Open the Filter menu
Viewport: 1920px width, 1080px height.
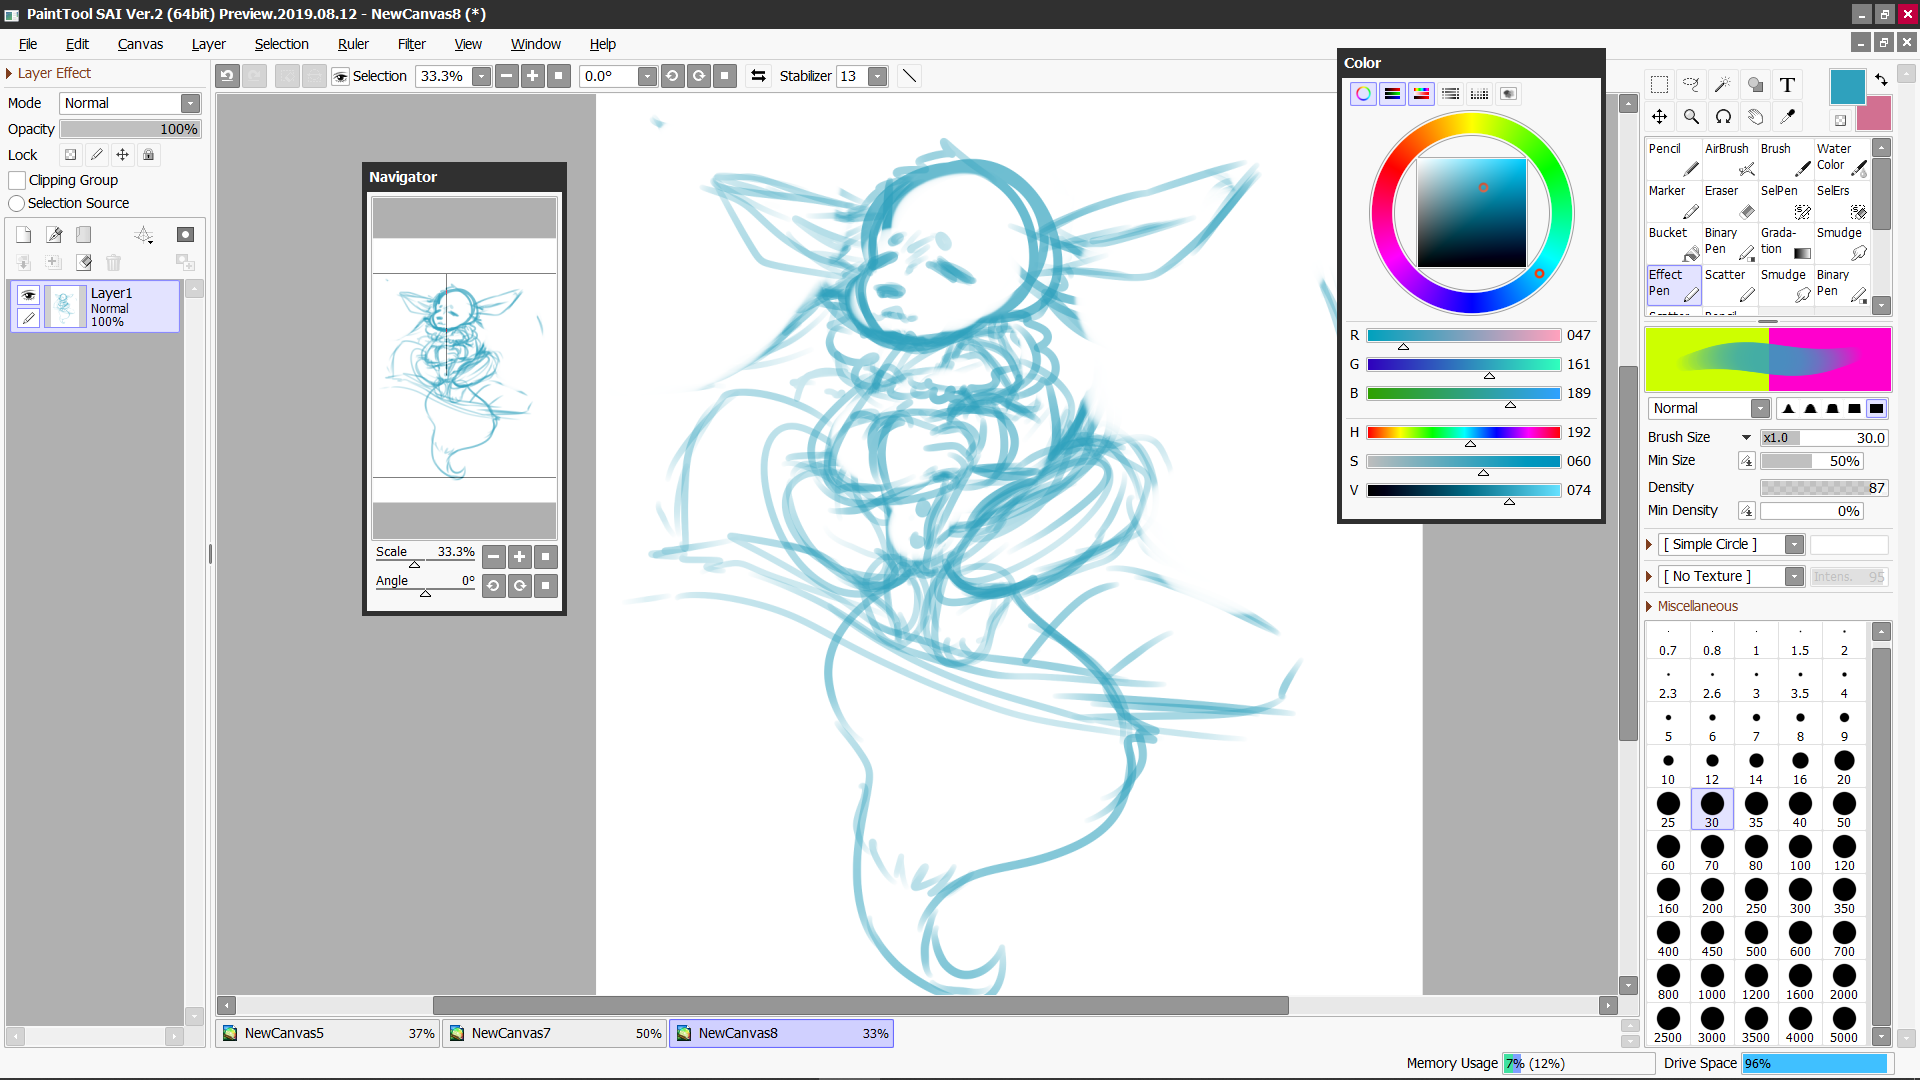point(411,44)
